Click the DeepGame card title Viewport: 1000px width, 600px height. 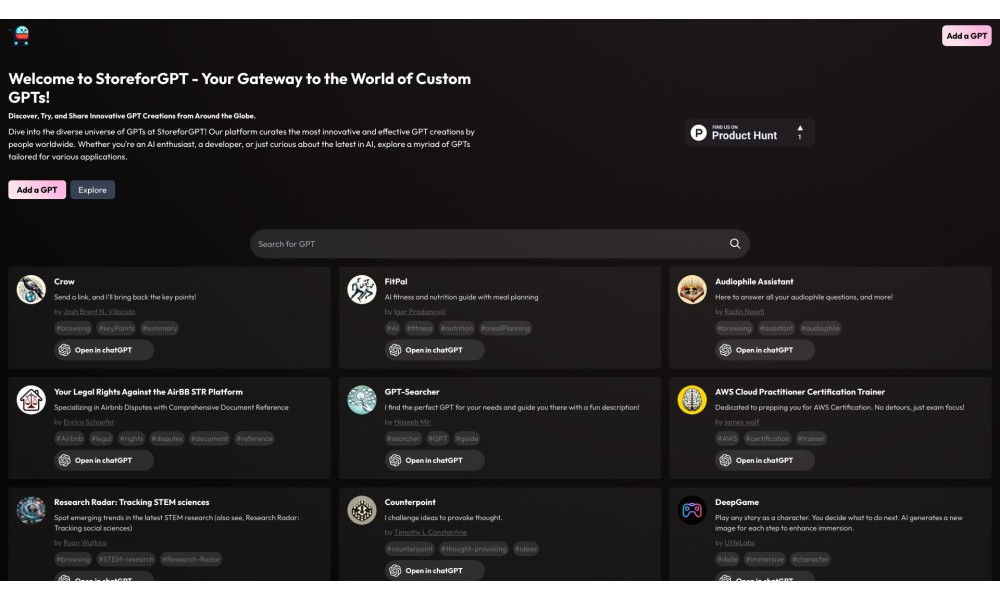click(x=737, y=502)
